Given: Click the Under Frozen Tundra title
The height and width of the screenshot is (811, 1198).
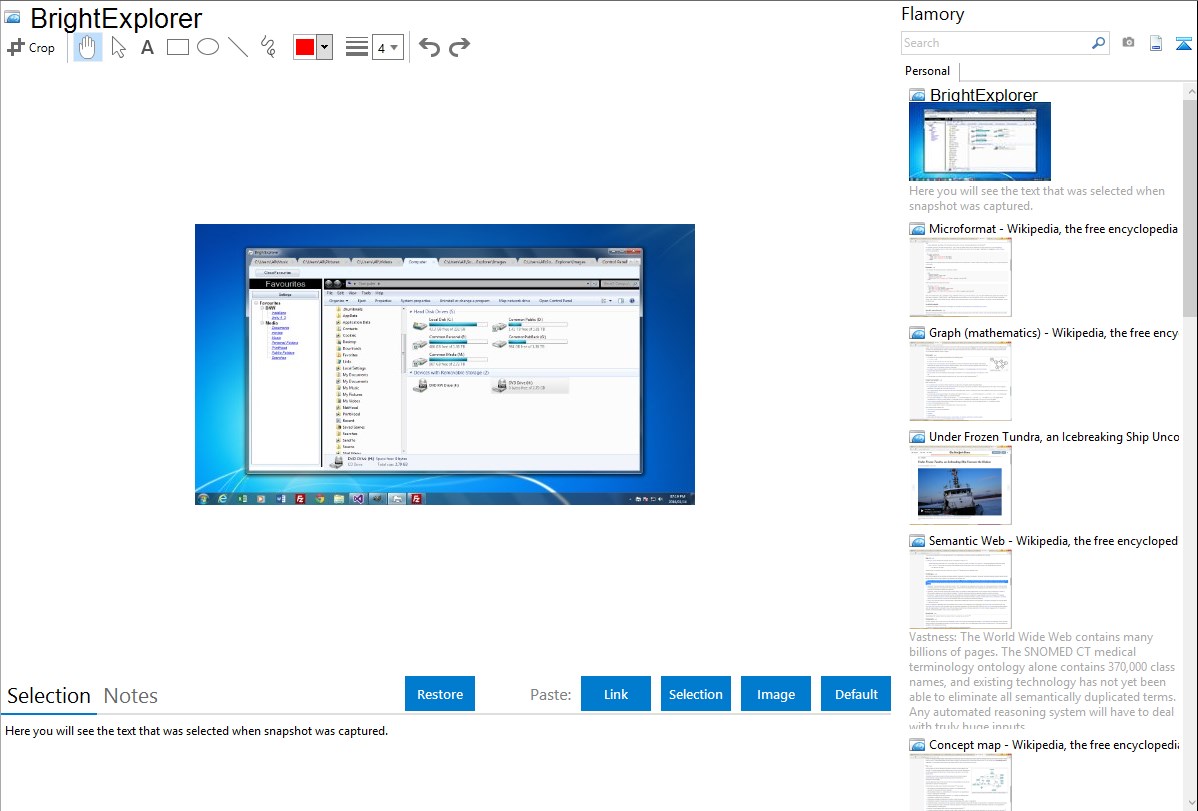Looking at the screenshot, I should click(1054, 436).
